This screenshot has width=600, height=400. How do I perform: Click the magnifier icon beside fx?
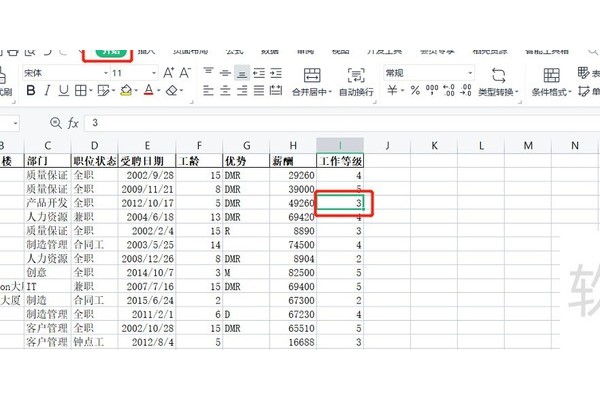56,123
